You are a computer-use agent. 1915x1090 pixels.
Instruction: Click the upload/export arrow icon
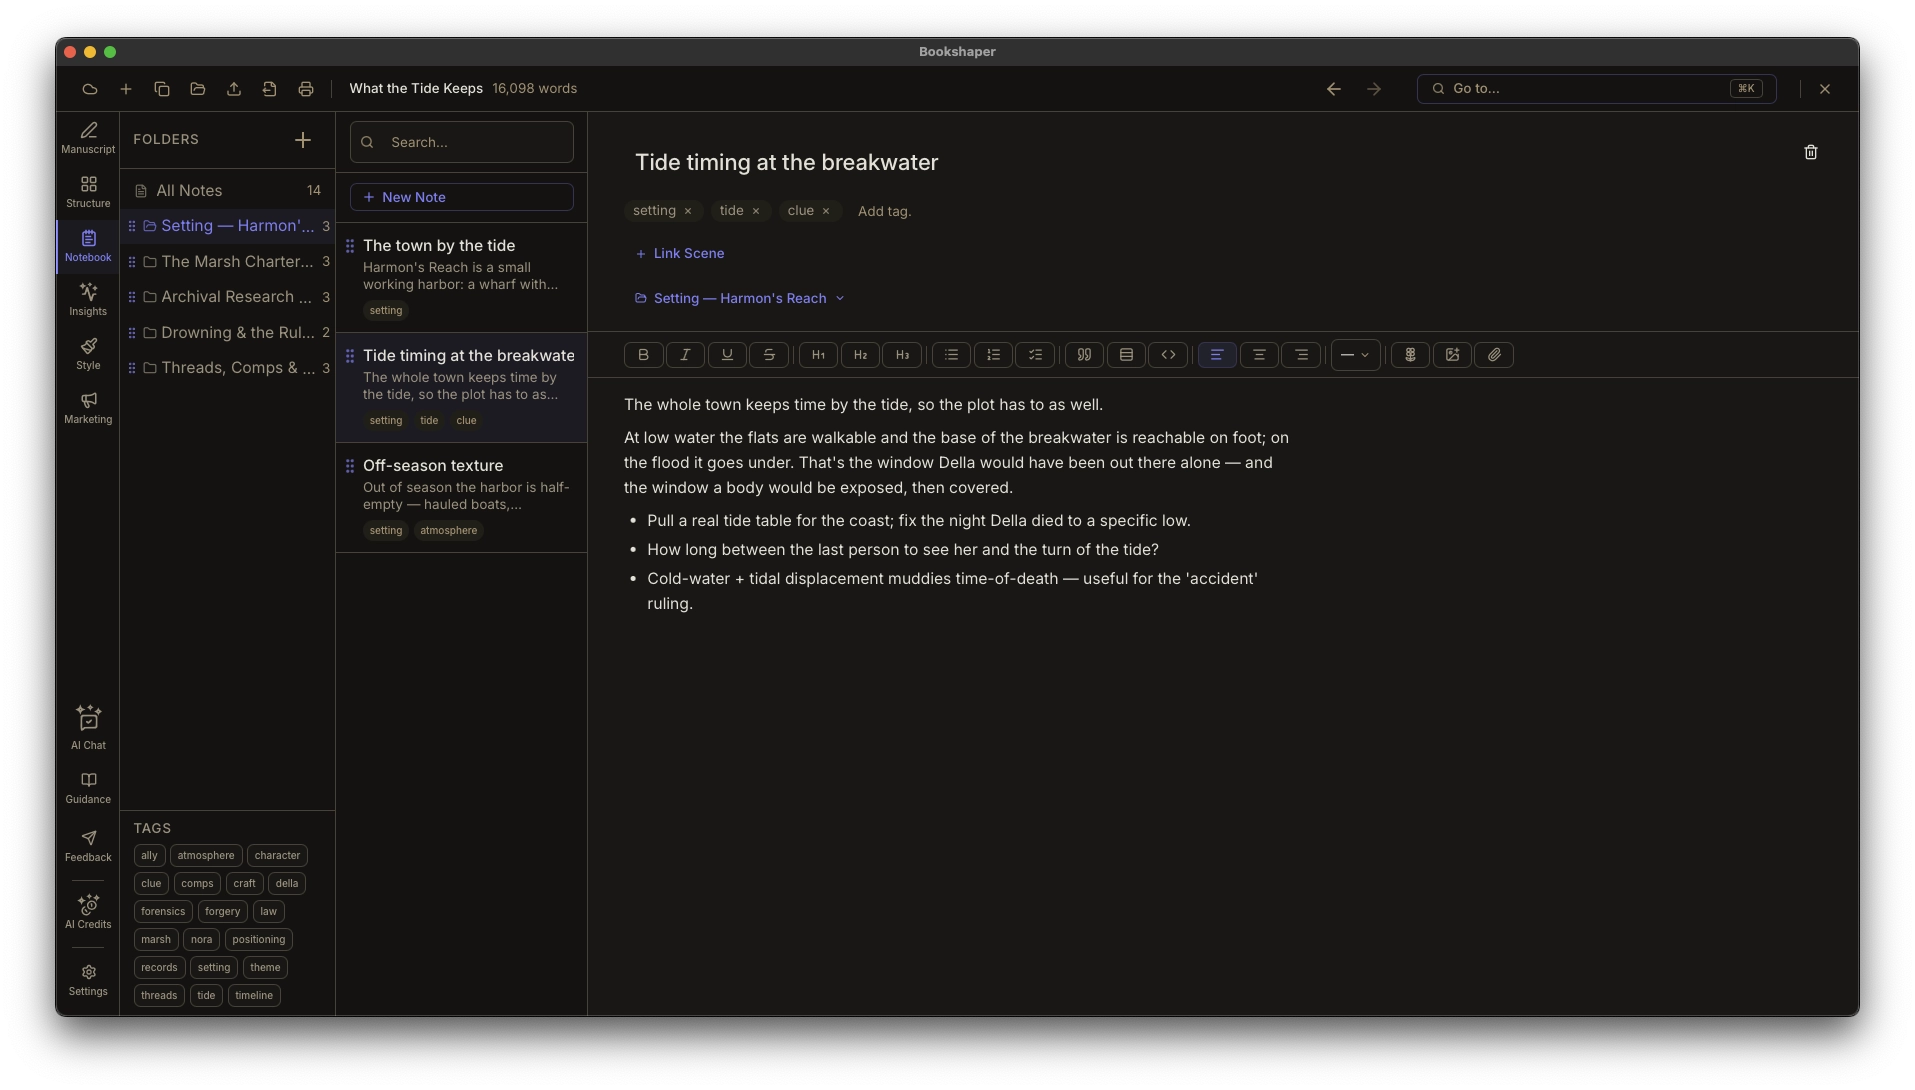point(234,89)
